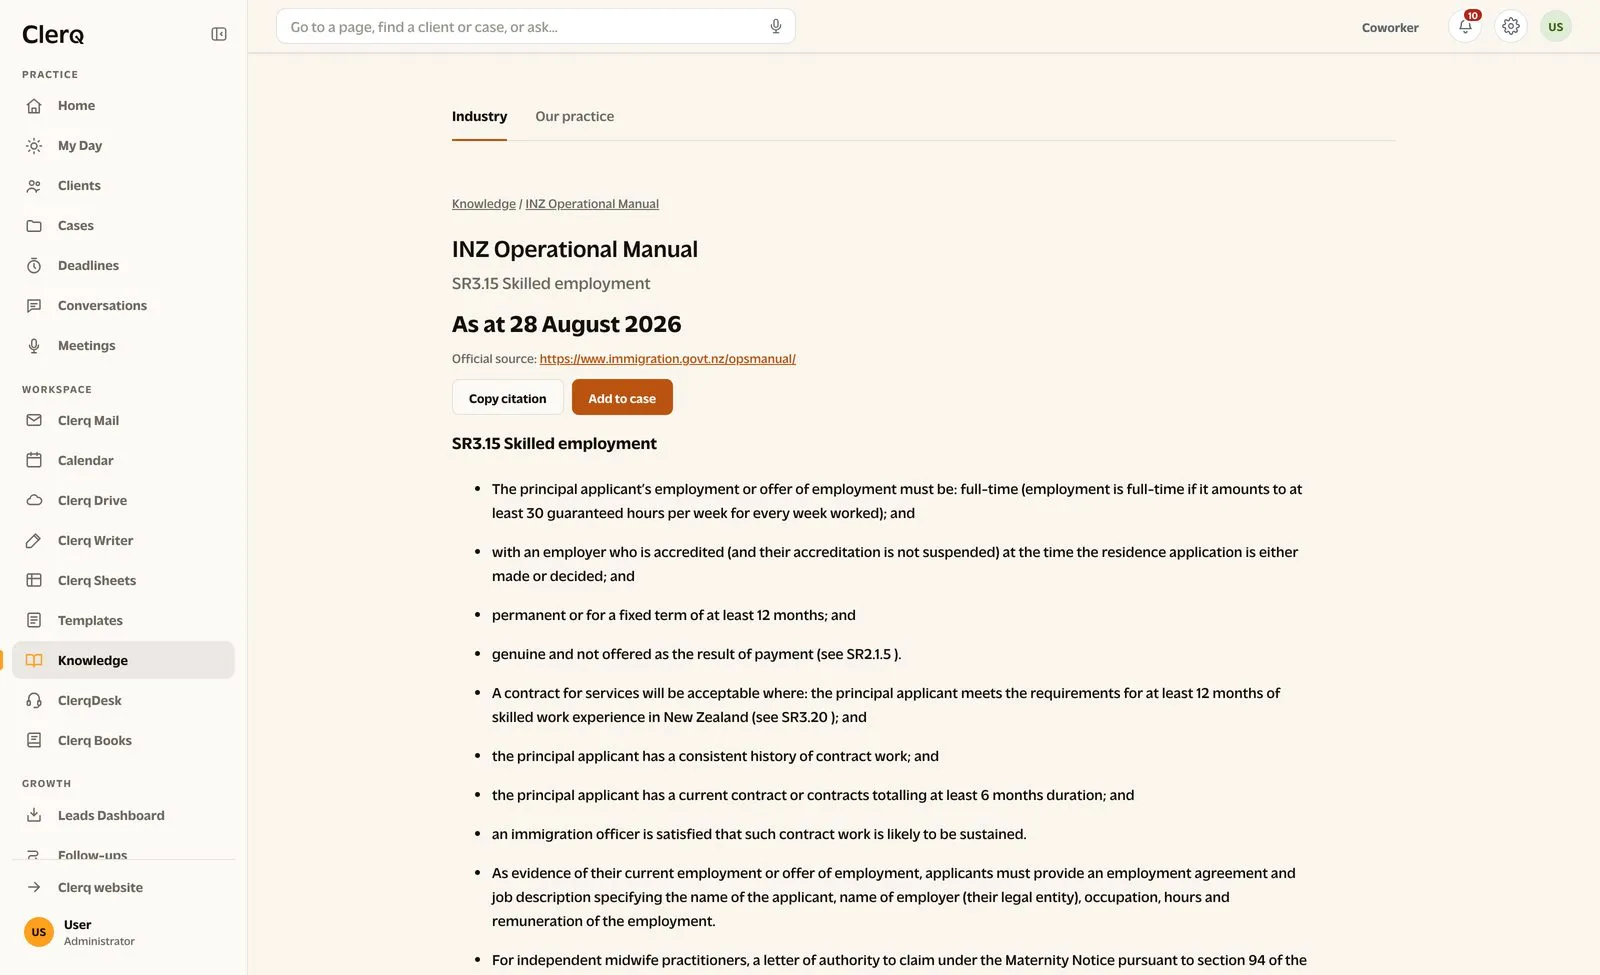Click the Copy citation button

(x=507, y=398)
